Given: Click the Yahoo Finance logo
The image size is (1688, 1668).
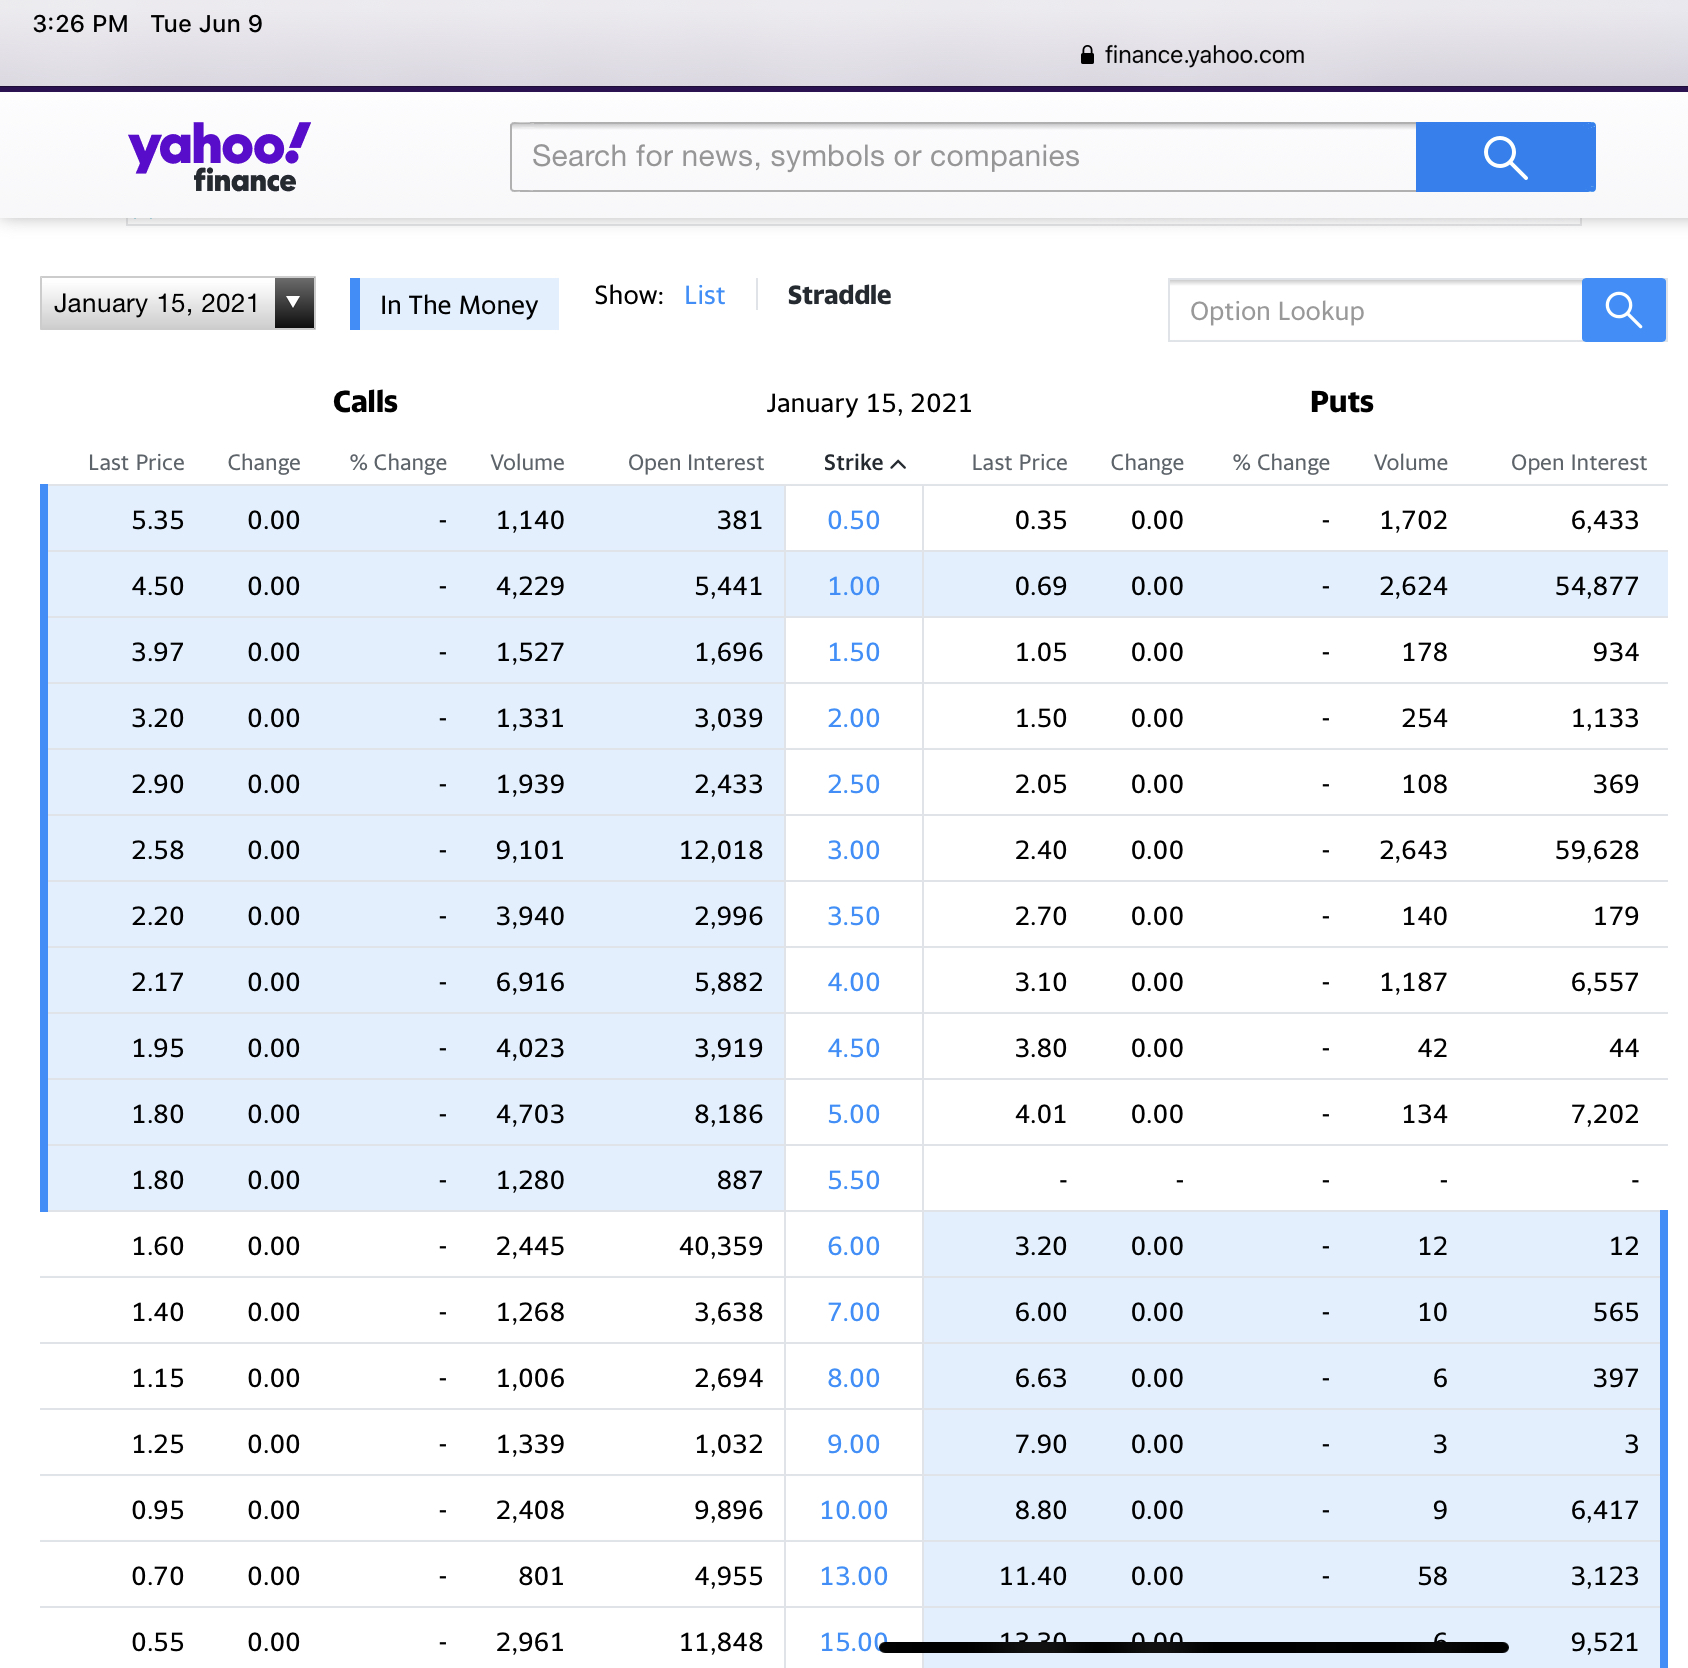Looking at the screenshot, I should [x=219, y=157].
